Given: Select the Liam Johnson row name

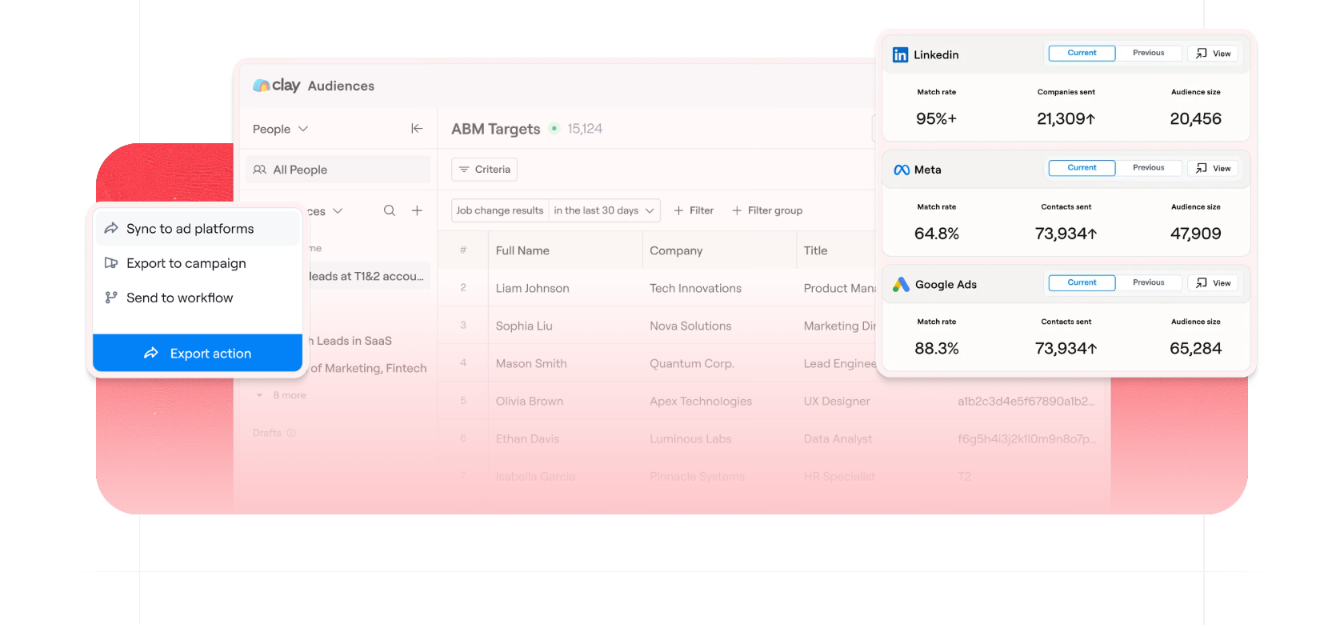Looking at the screenshot, I should click(x=532, y=288).
